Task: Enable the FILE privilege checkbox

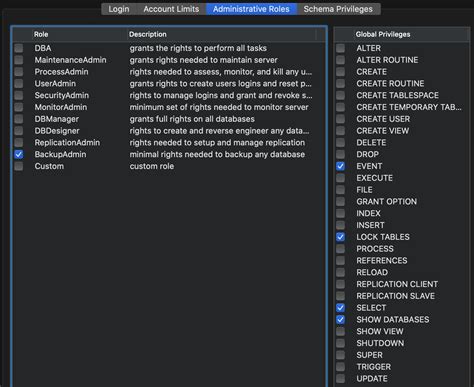Action: (340, 190)
